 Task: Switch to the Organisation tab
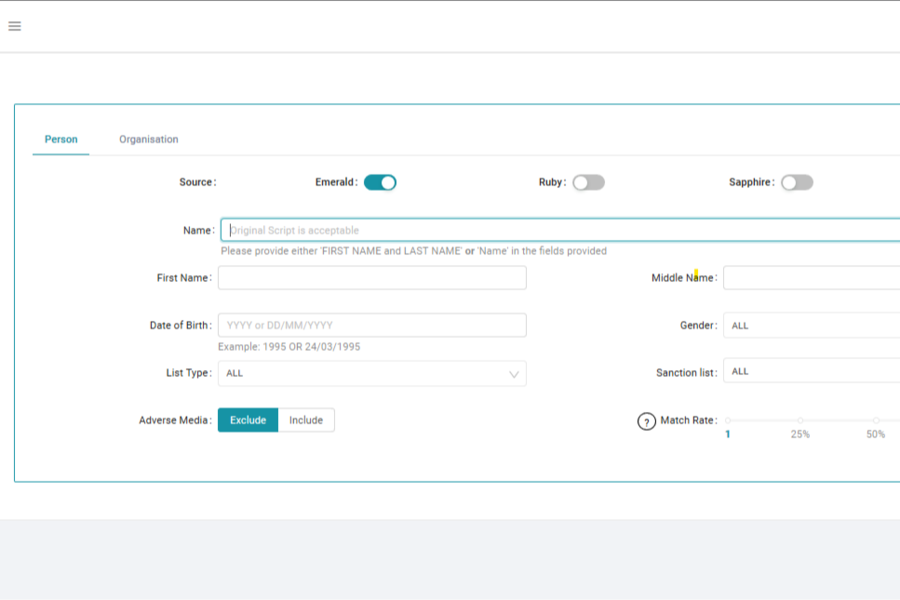148,139
